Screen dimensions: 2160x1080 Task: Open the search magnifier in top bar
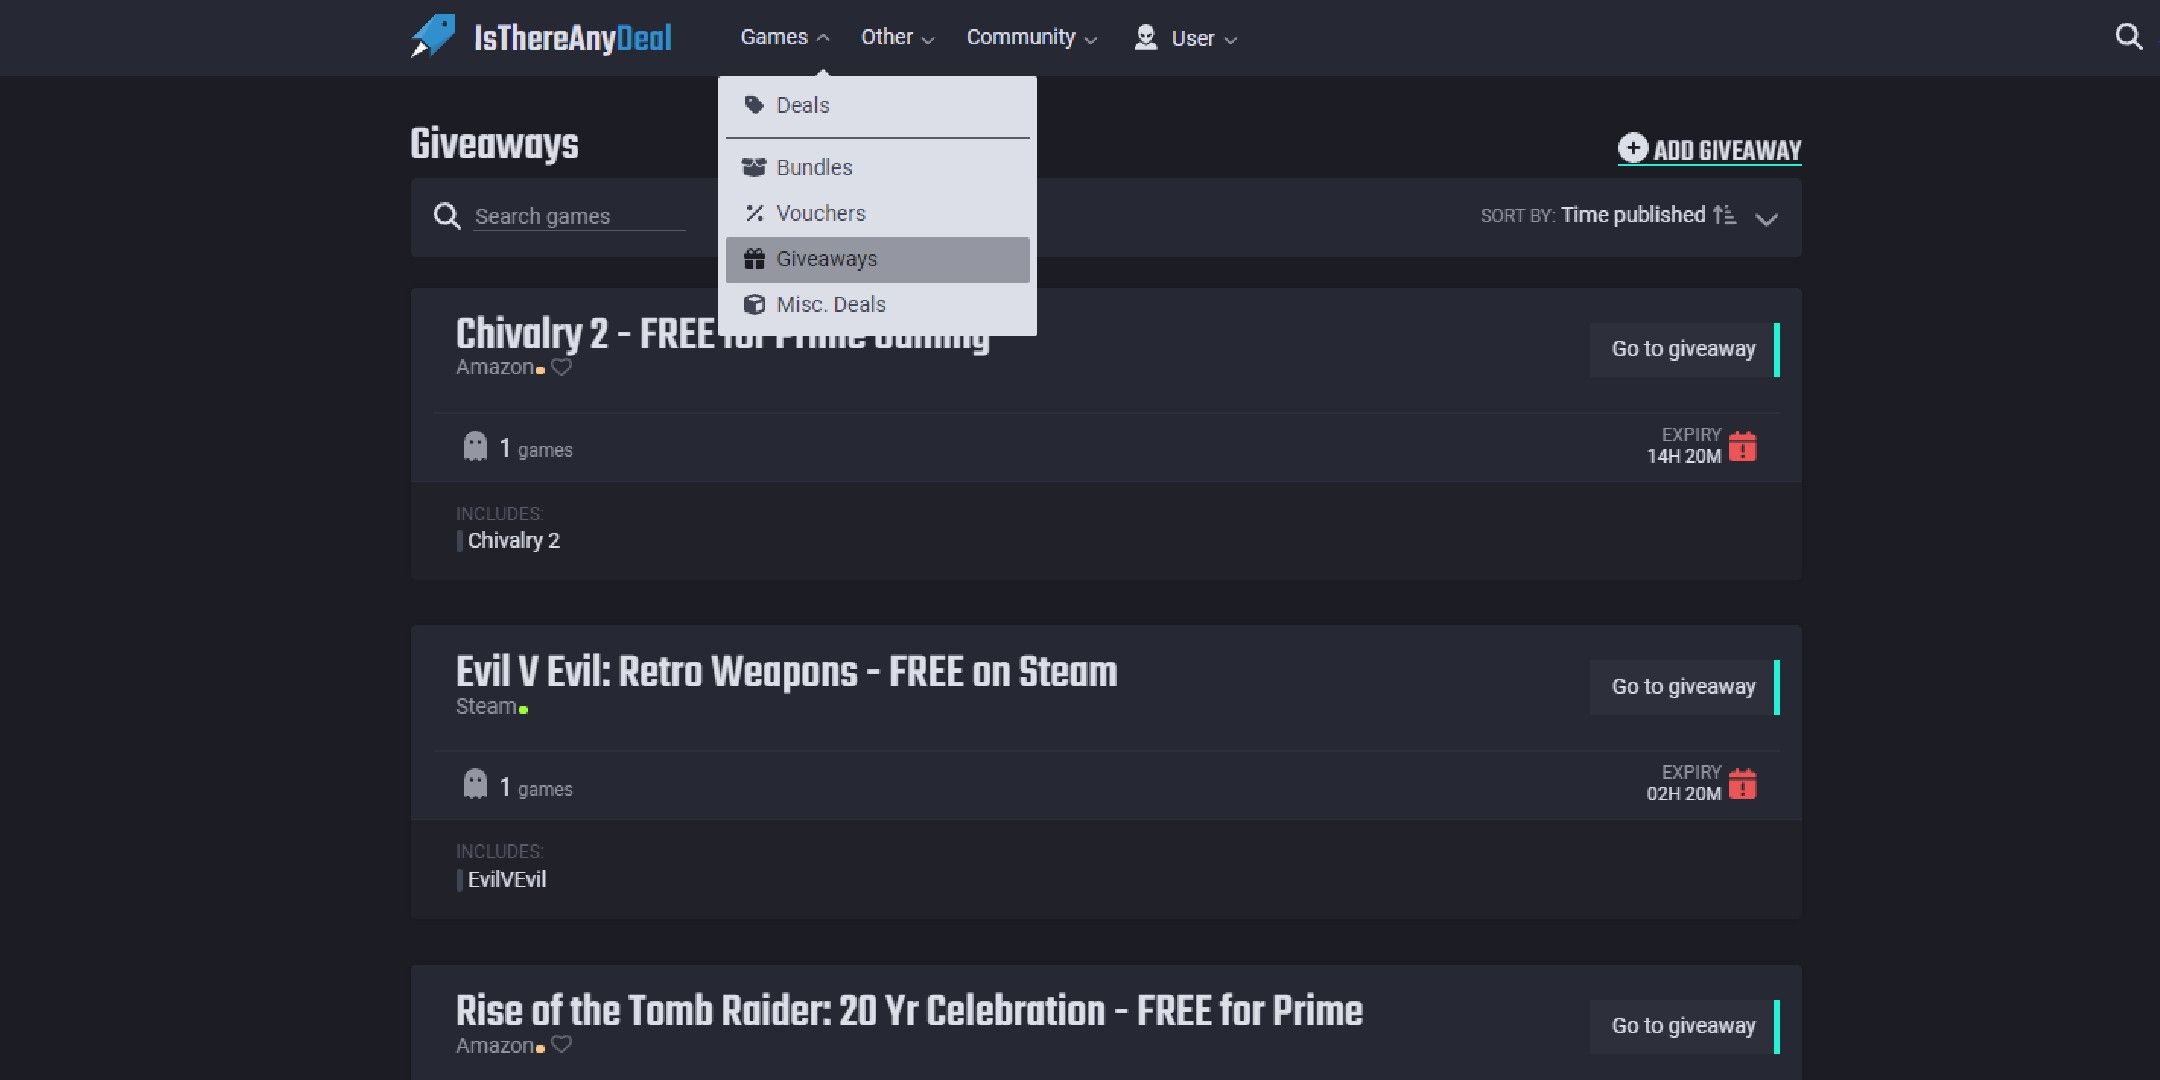[x=2129, y=37]
